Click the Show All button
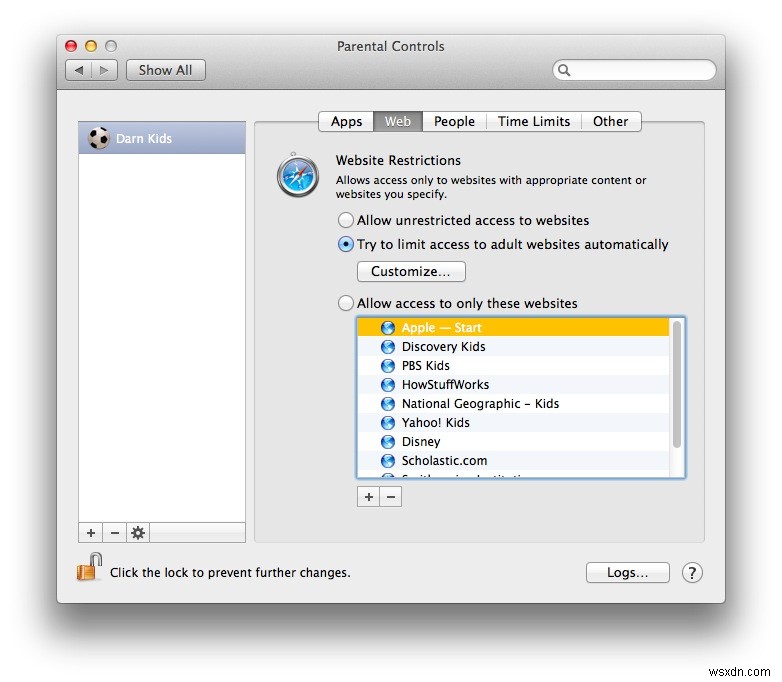 point(166,70)
